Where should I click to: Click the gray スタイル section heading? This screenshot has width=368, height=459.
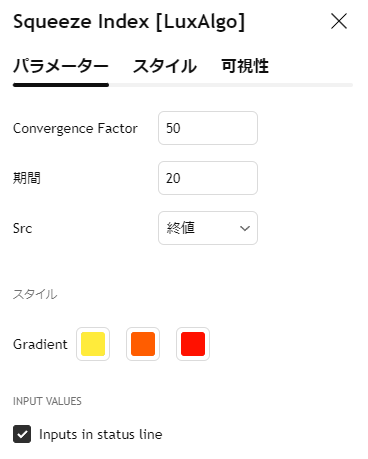35,294
